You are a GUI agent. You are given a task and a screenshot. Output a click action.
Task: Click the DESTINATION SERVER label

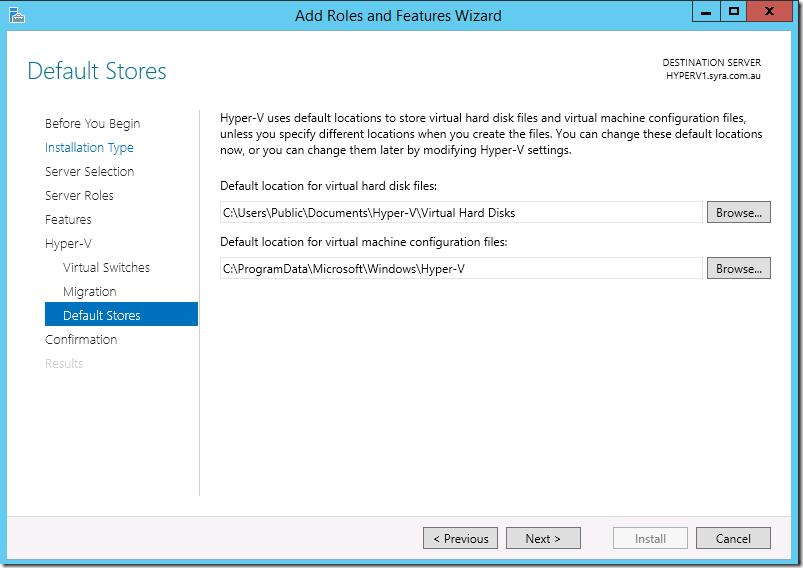(711, 62)
